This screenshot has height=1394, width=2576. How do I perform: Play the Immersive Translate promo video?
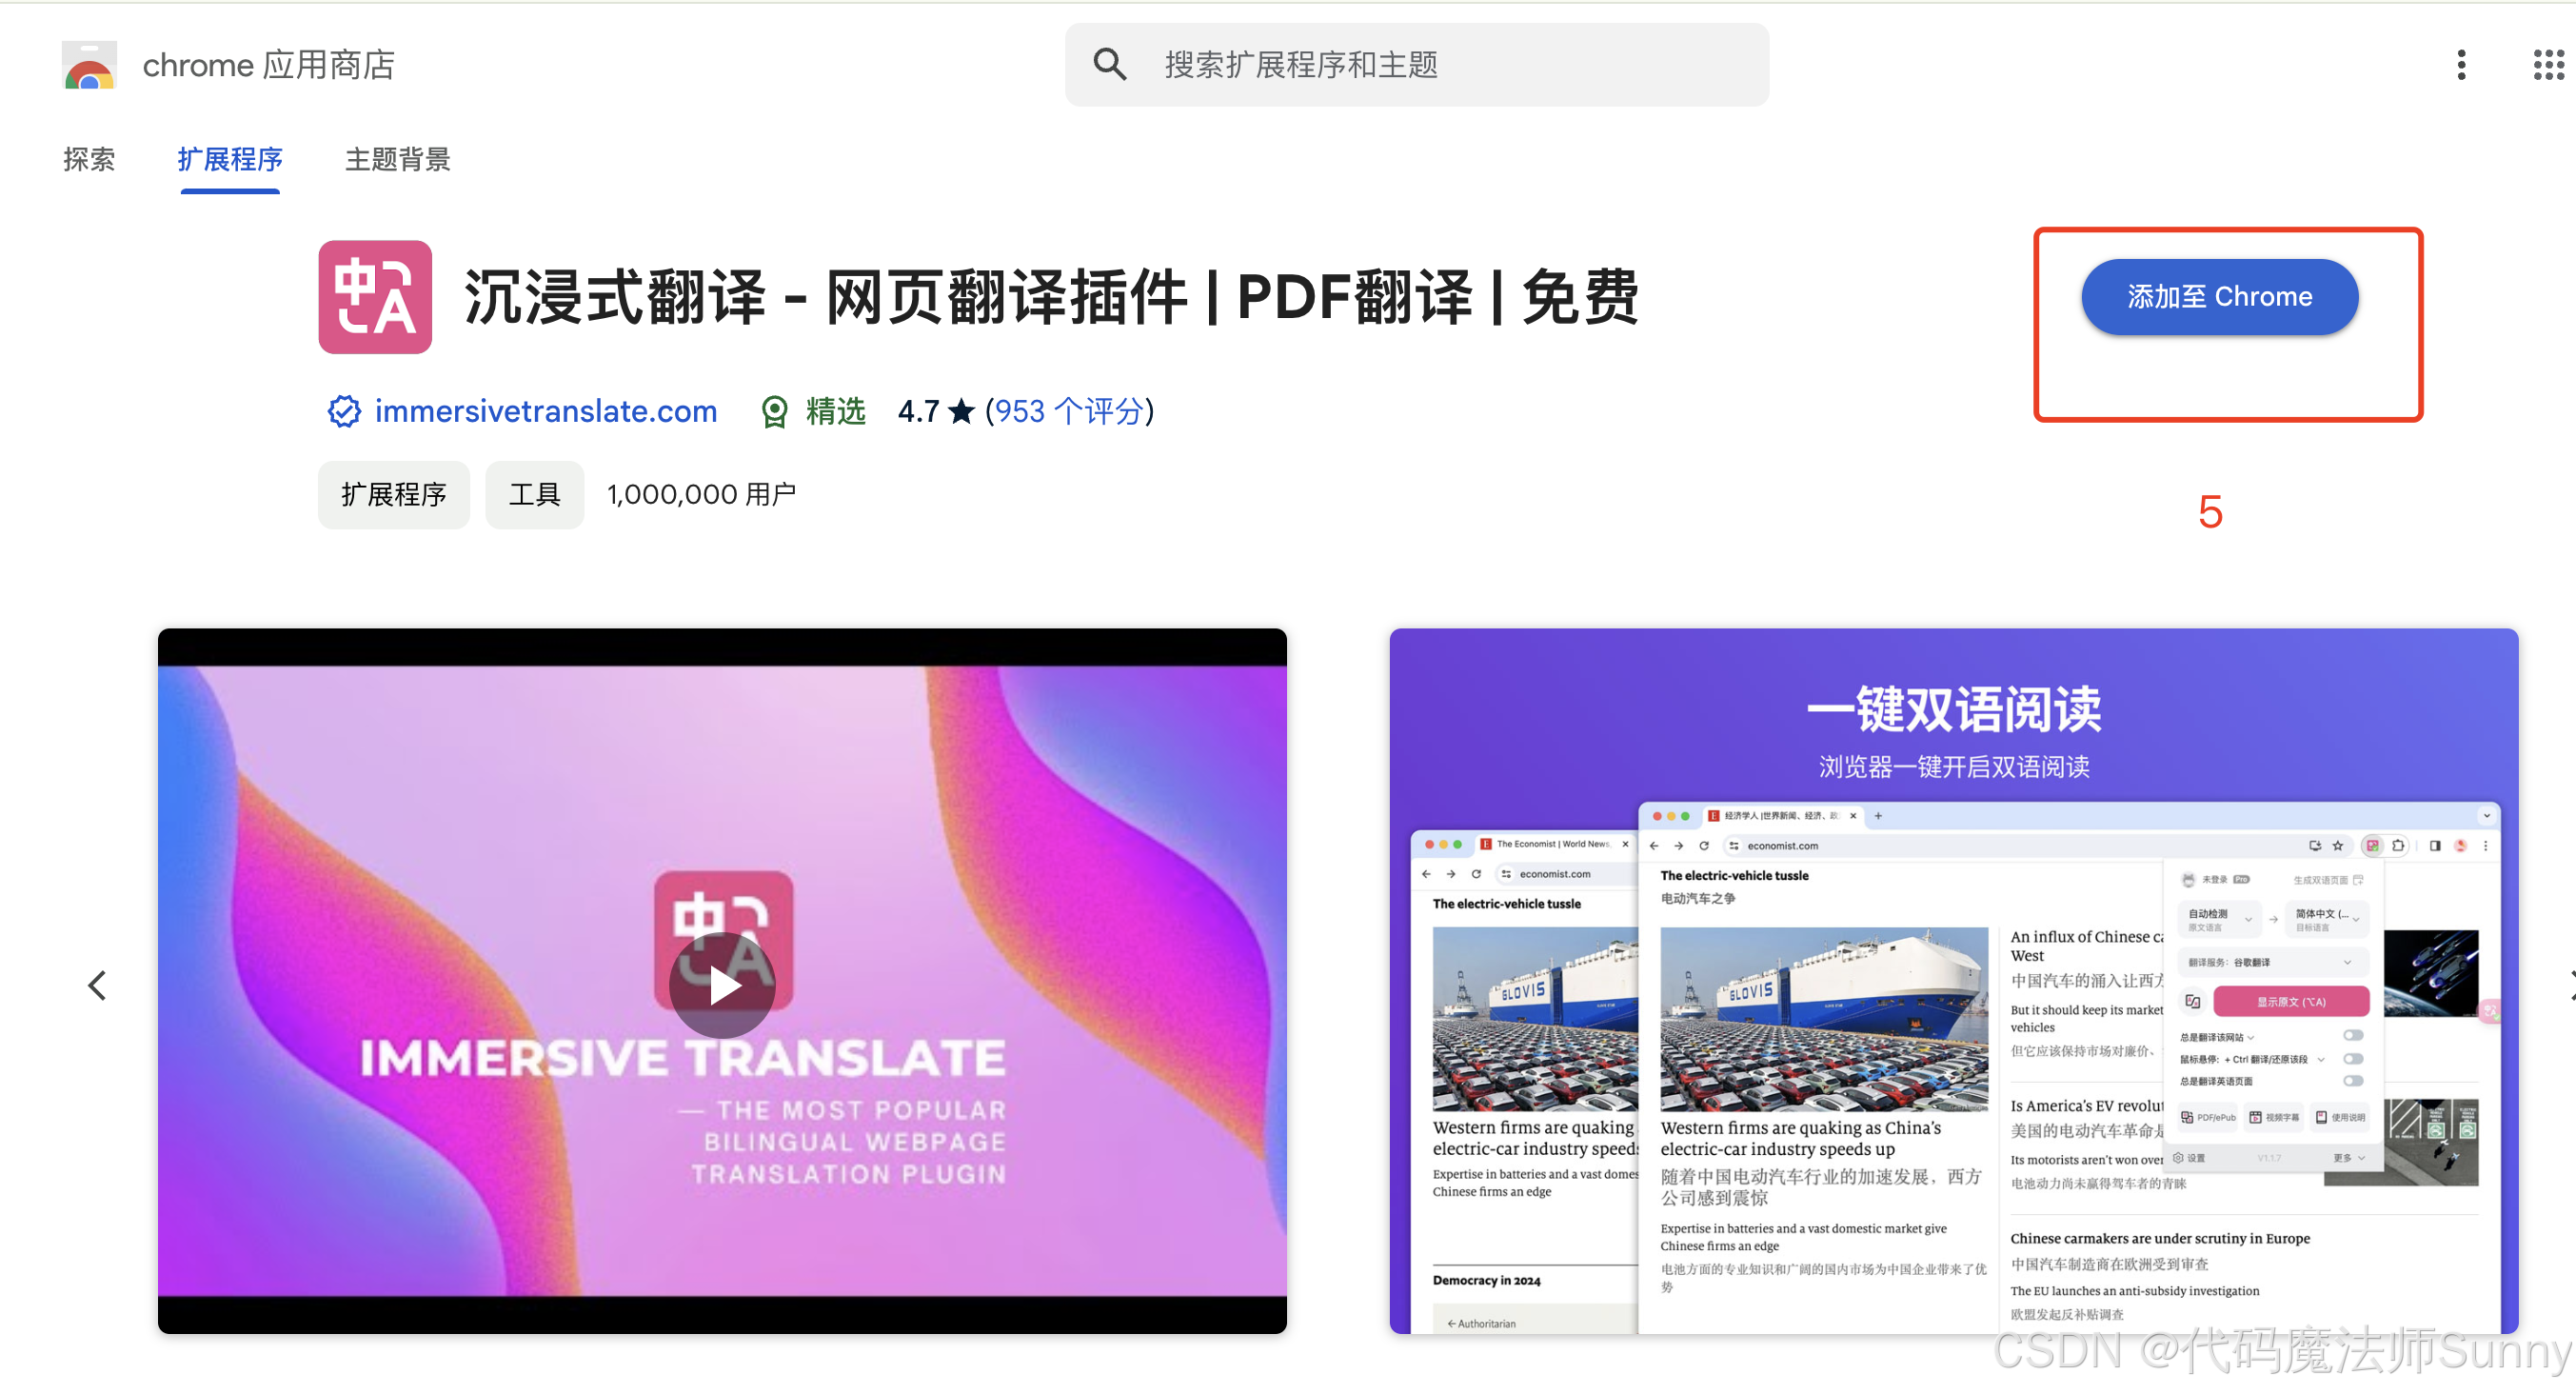click(x=722, y=986)
